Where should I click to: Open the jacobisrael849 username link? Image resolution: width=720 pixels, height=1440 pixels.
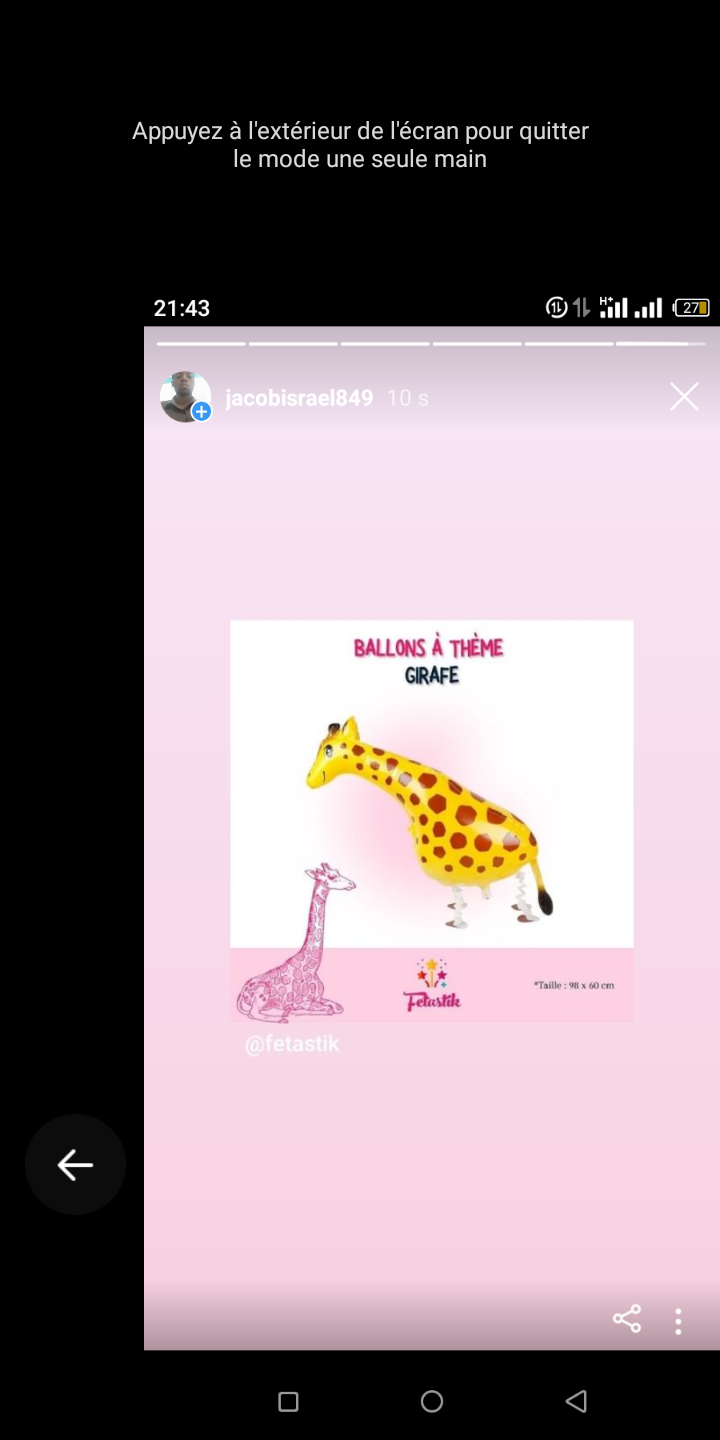pos(299,398)
